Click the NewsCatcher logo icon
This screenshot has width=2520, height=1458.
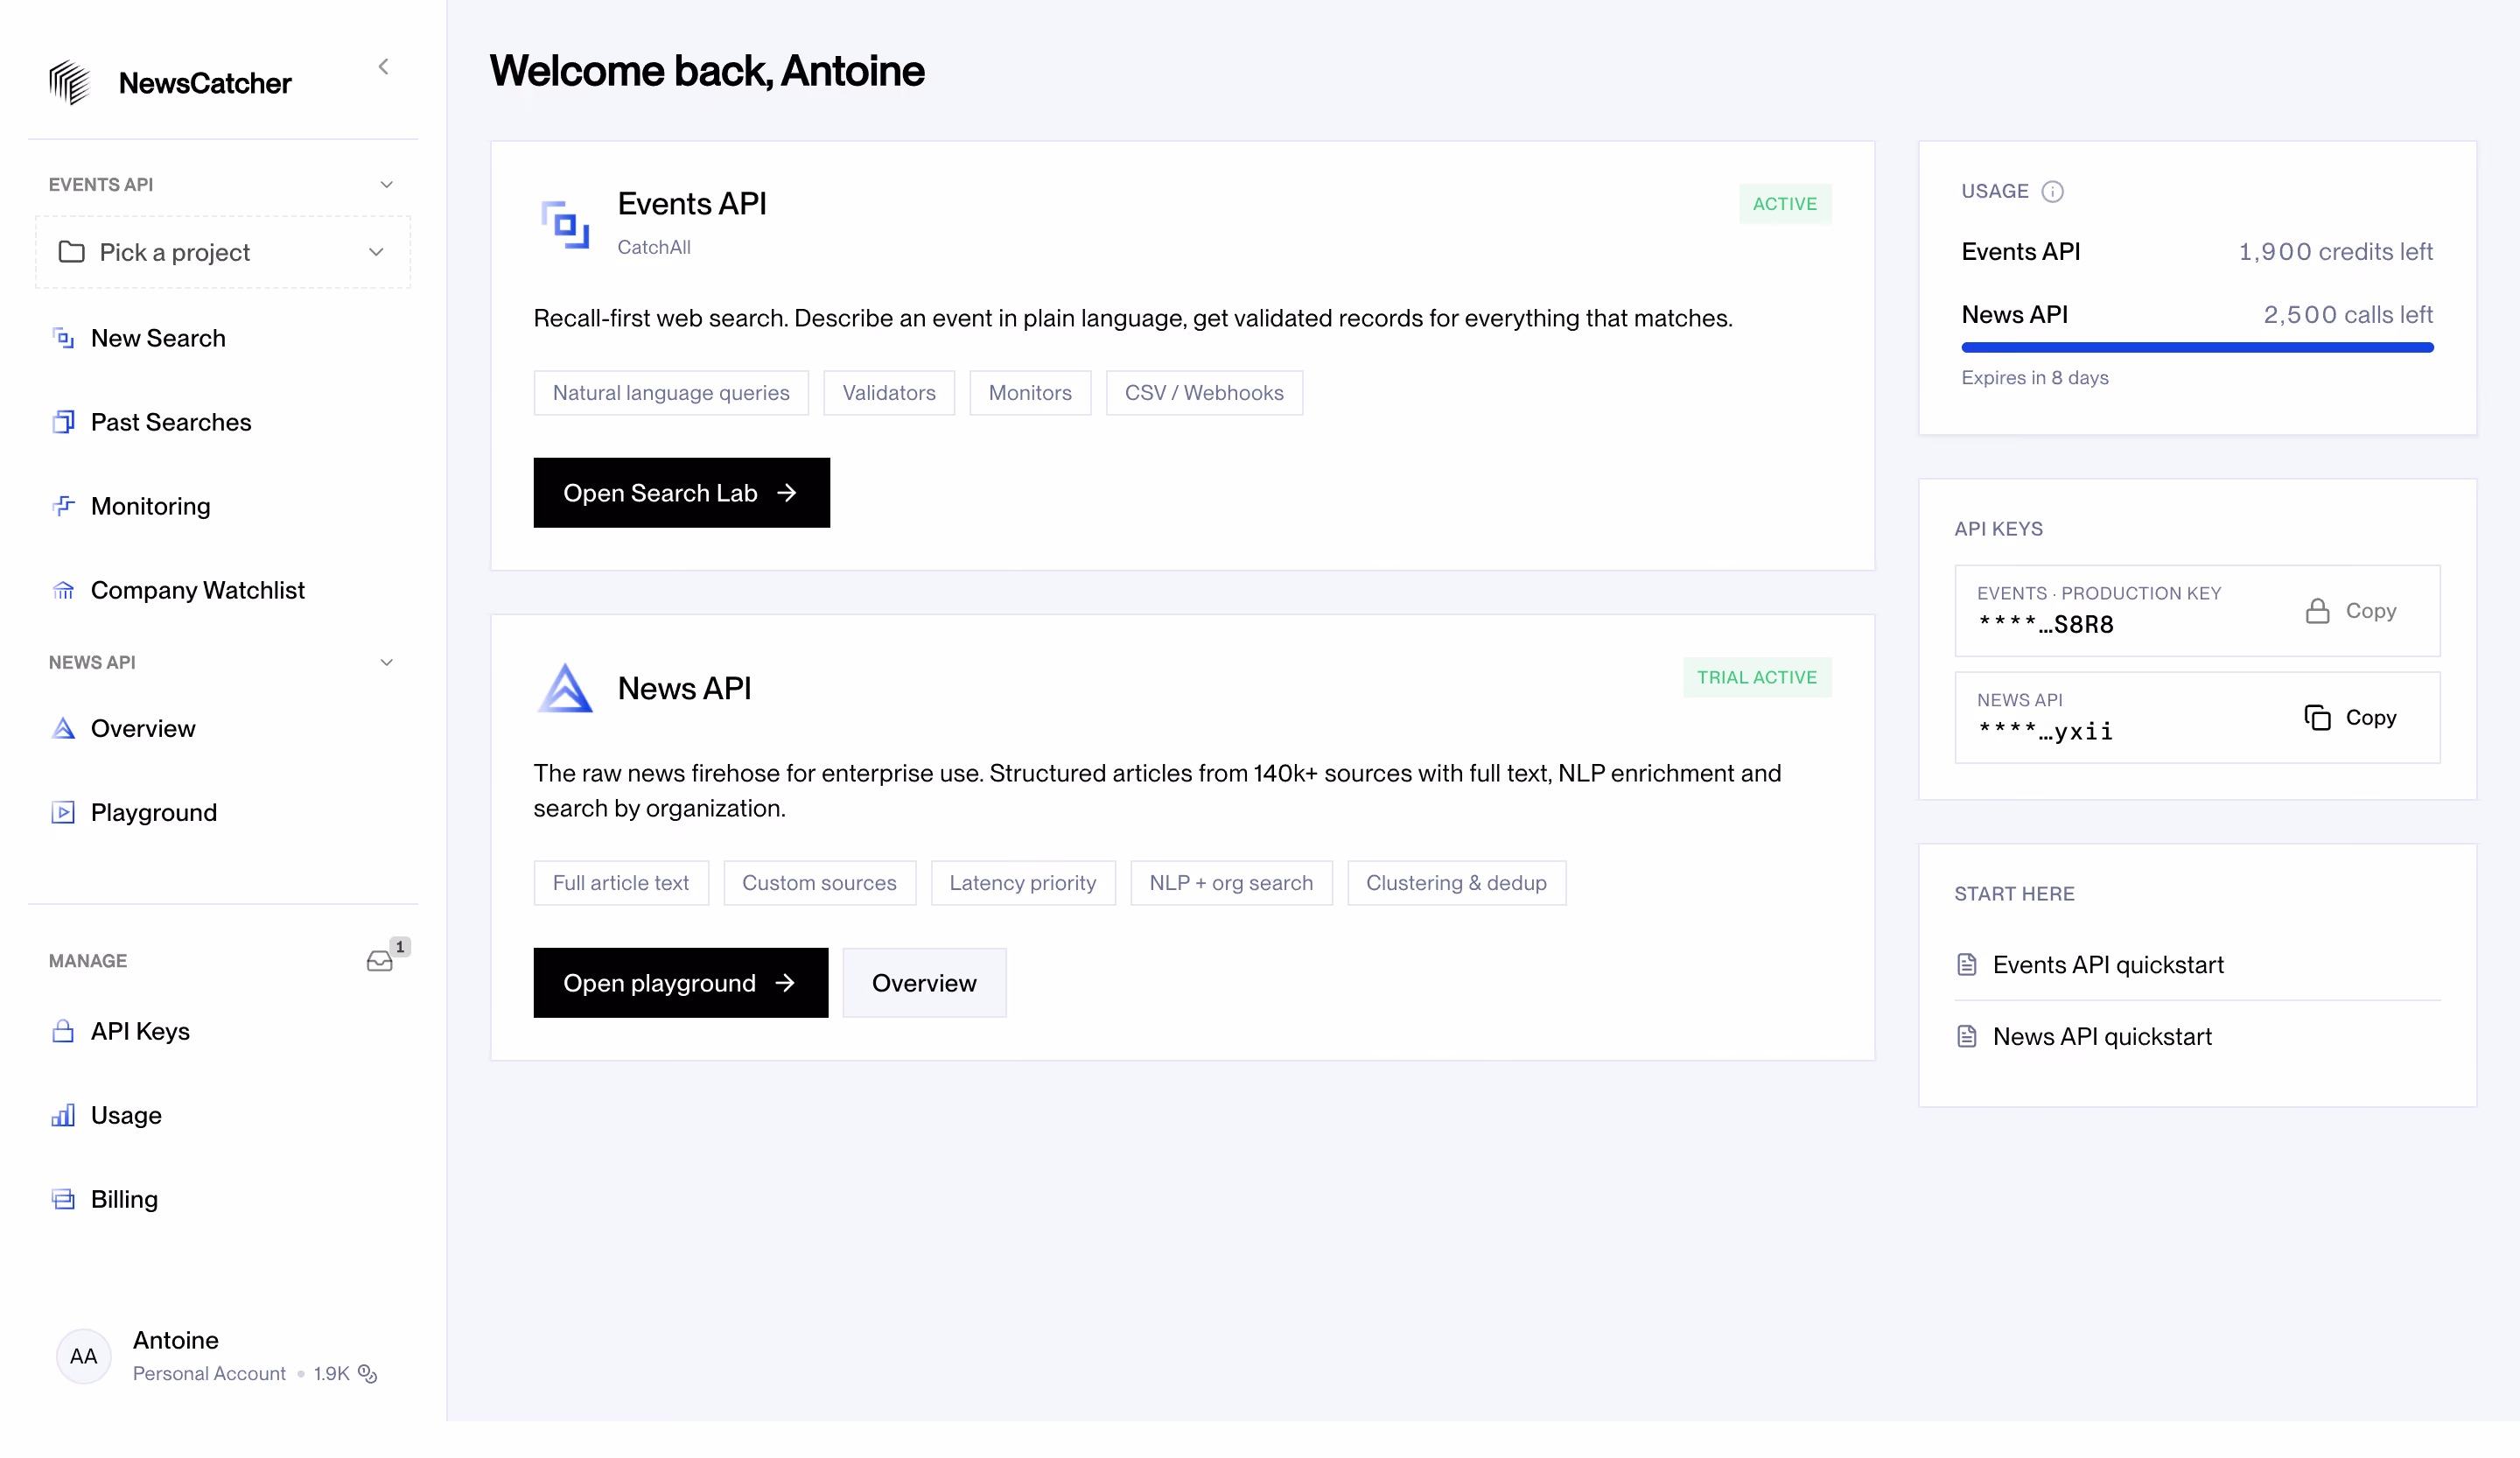(x=70, y=83)
